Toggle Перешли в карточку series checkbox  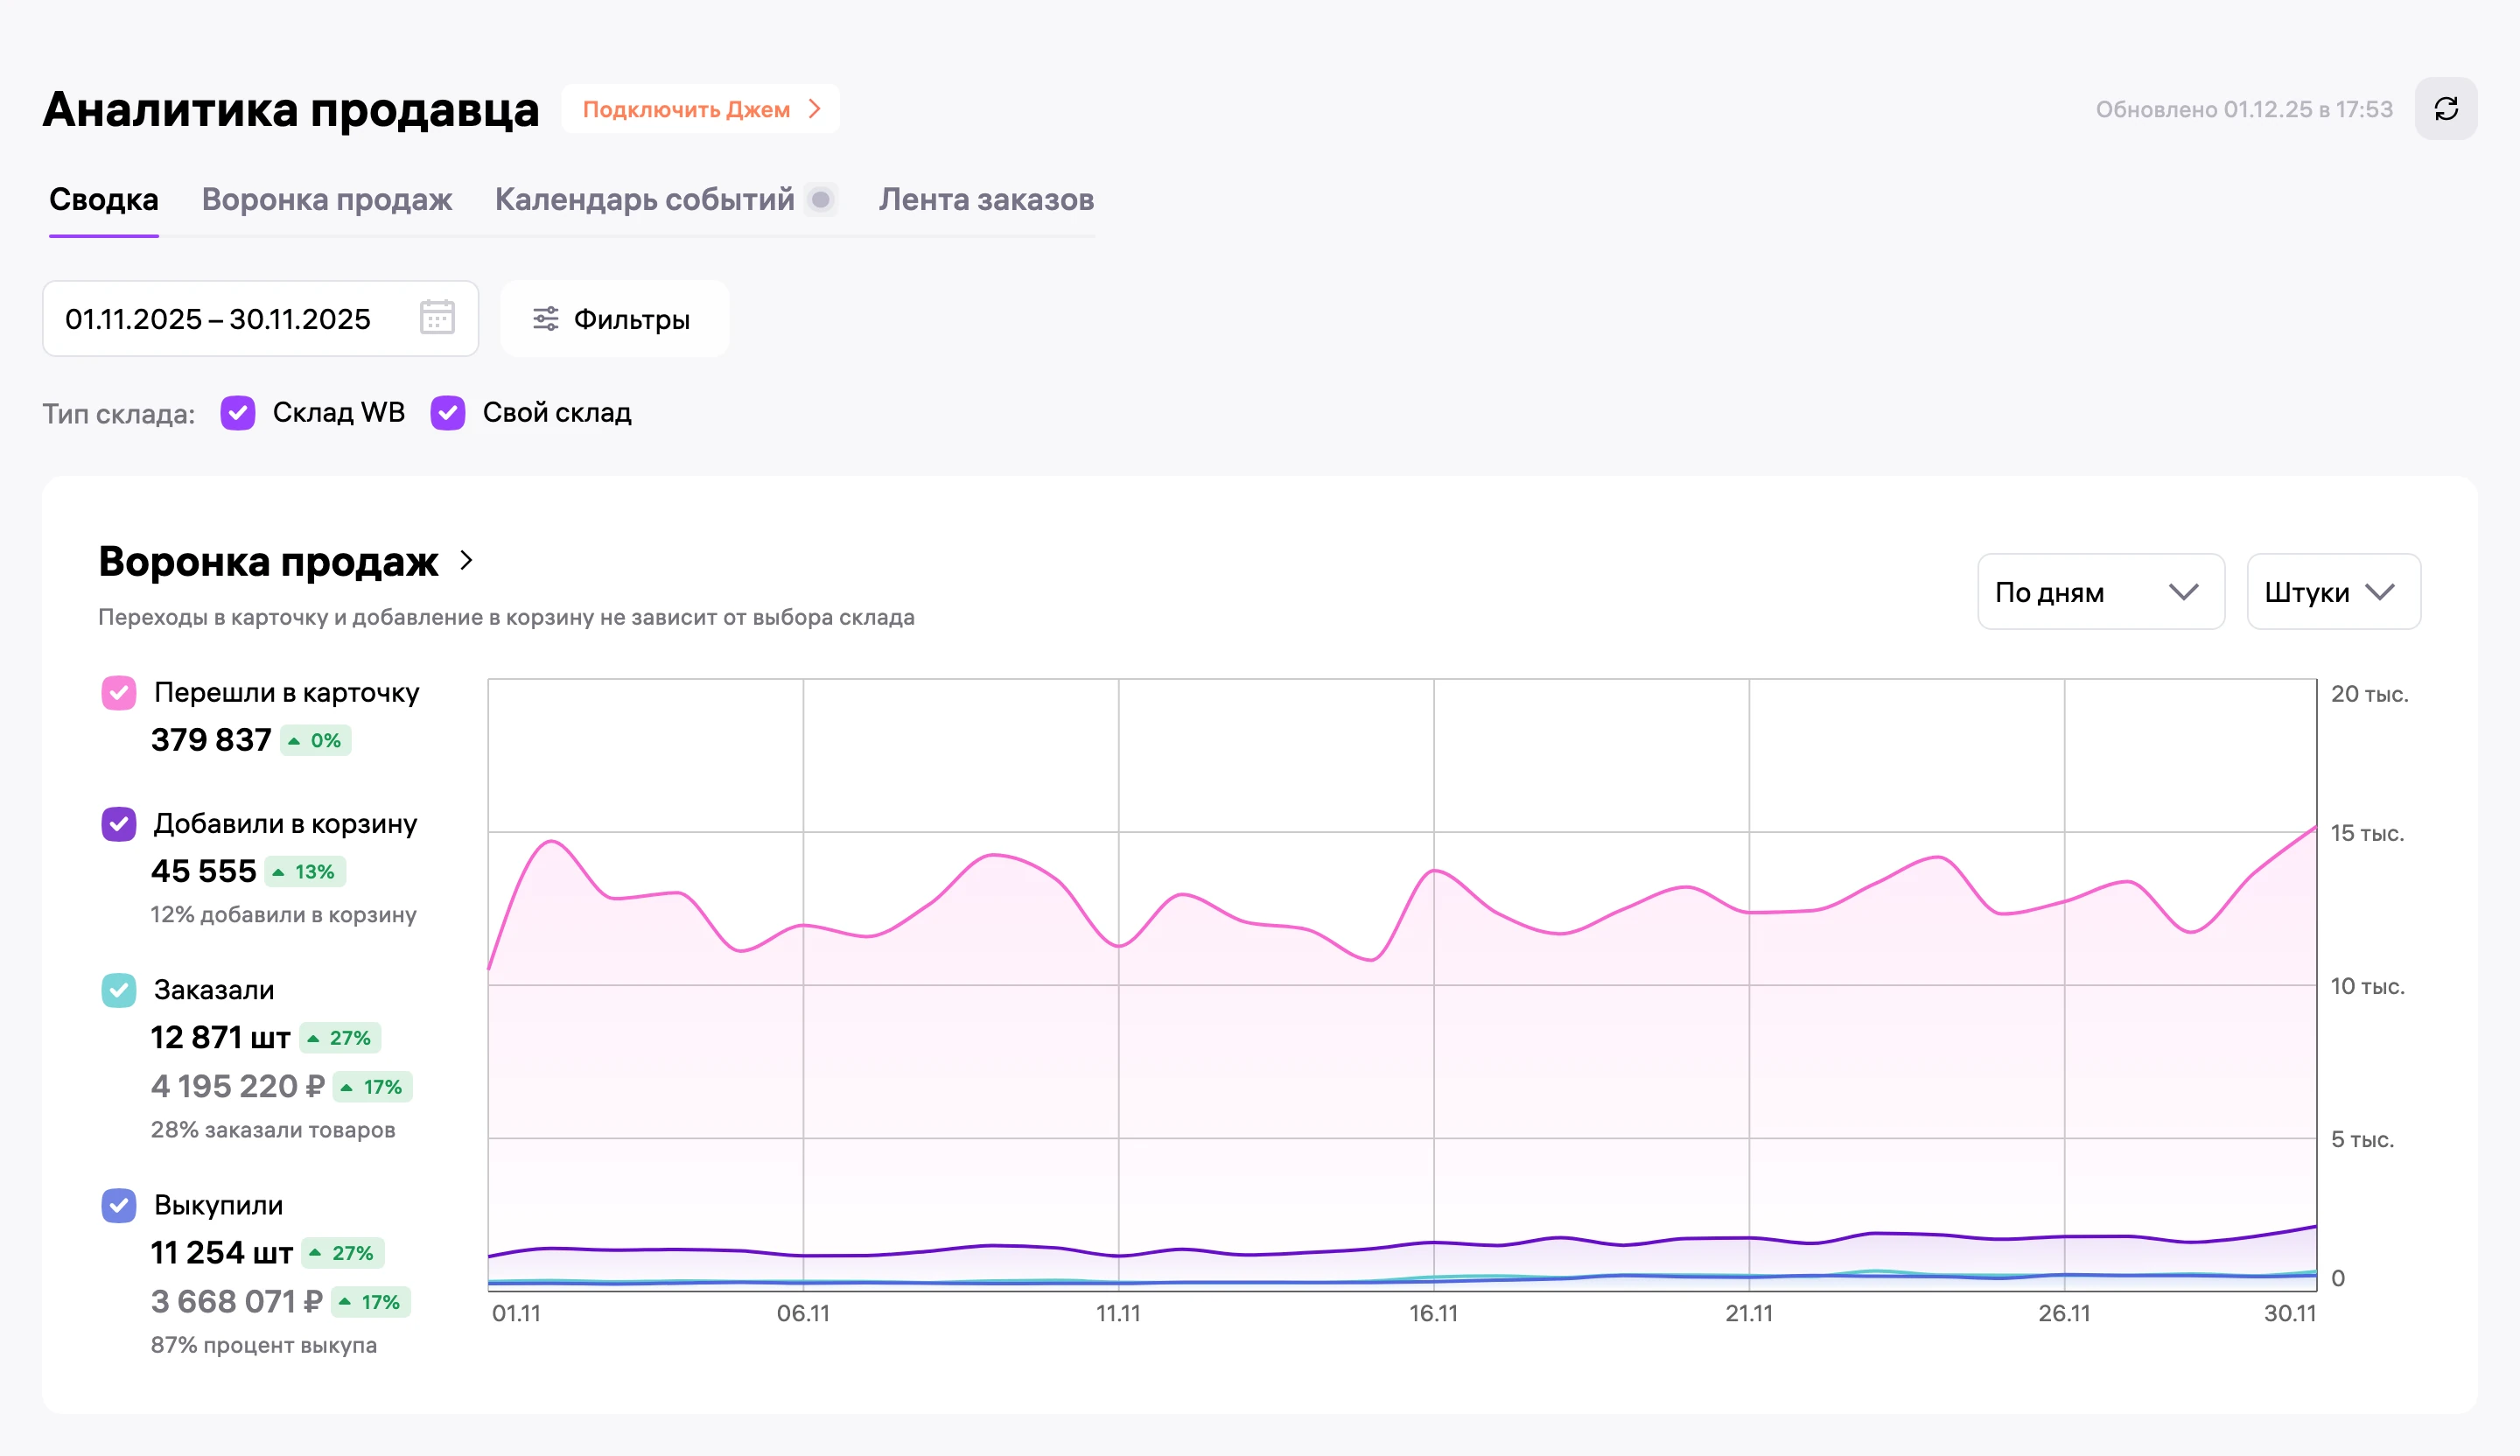[x=119, y=692]
